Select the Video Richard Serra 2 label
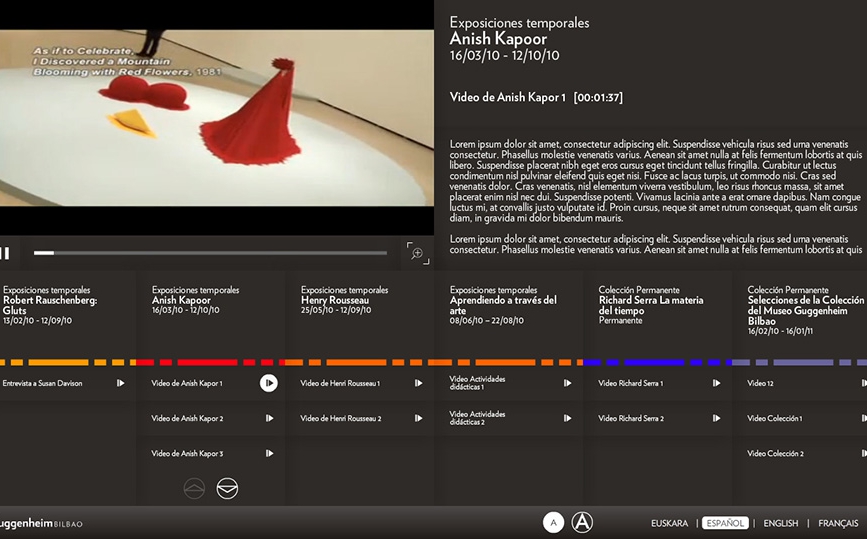This screenshot has width=867, height=539. point(631,418)
